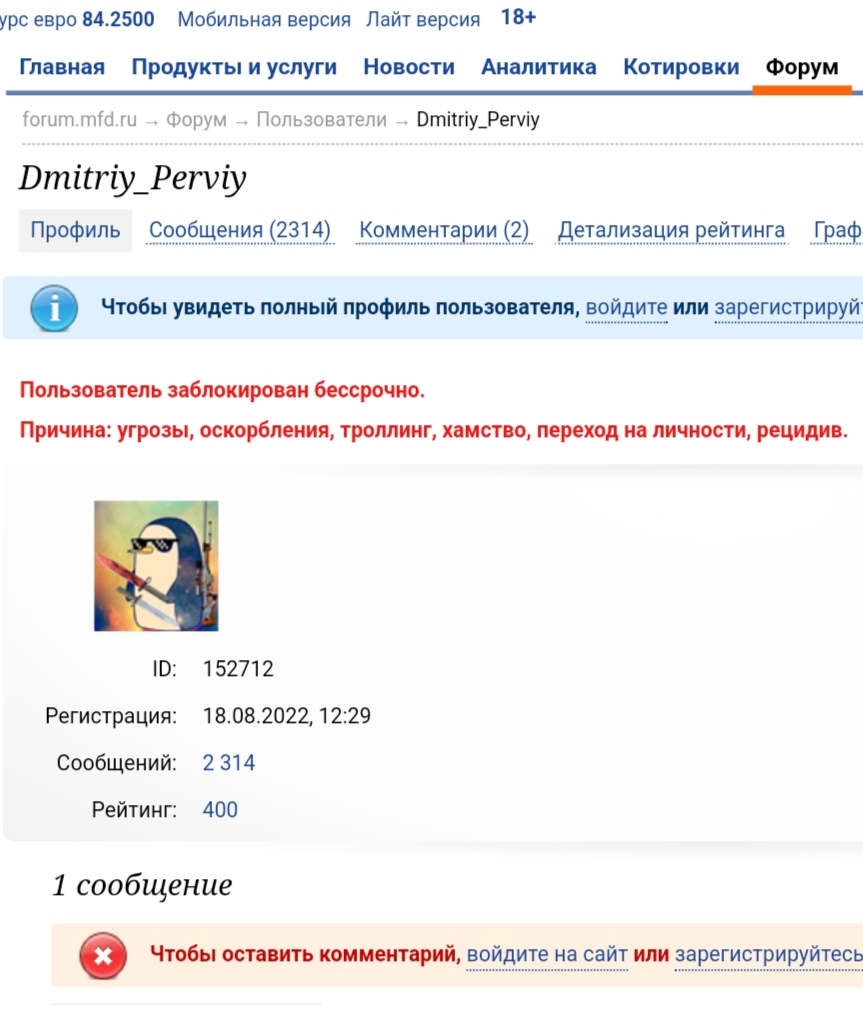Click the blue info icon in the banner

coord(54,308)
